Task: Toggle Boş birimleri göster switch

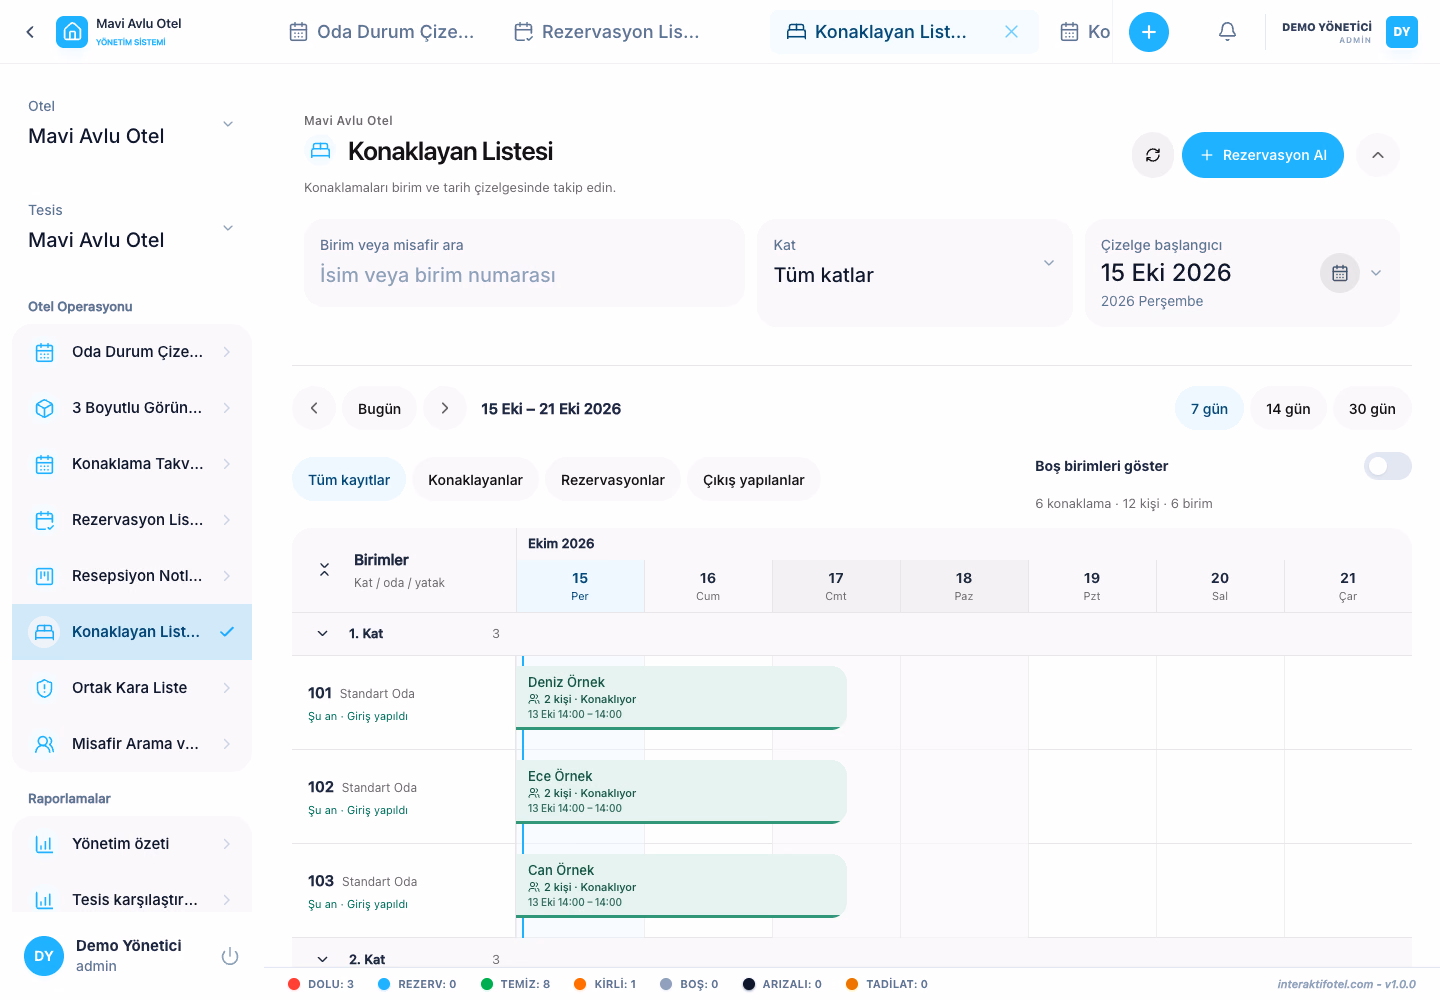Action: 1388,466
